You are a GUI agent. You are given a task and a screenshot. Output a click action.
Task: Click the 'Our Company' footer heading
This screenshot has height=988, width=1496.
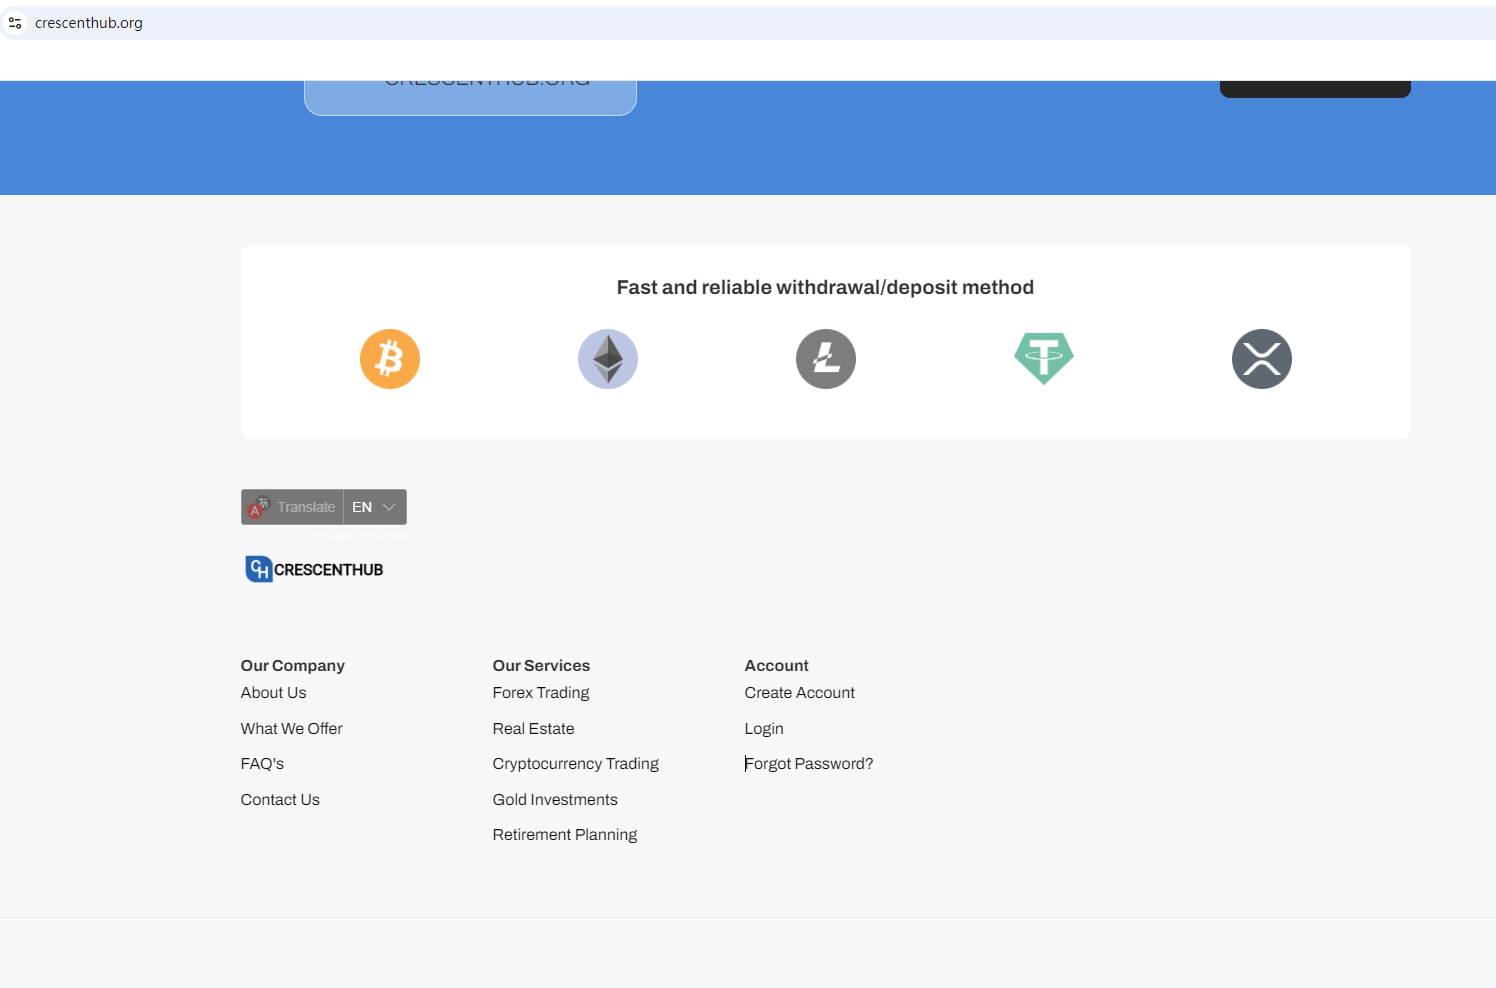tap(293, 666)
